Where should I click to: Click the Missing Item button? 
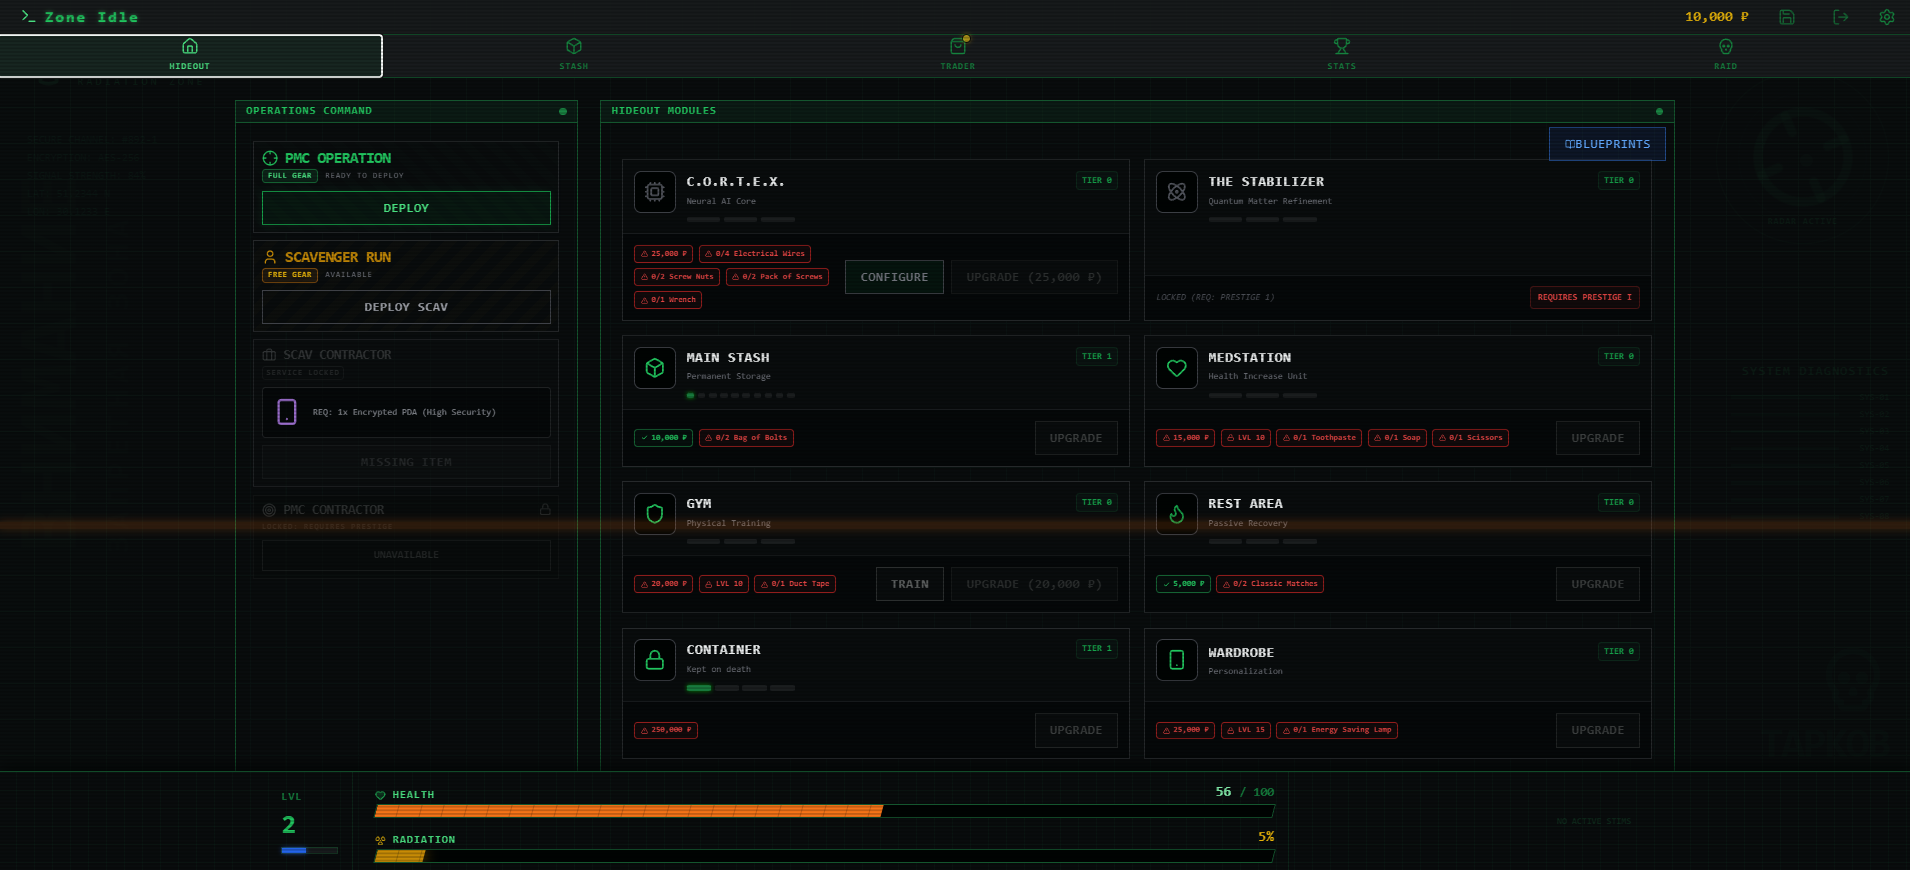(x=406, y=462)
